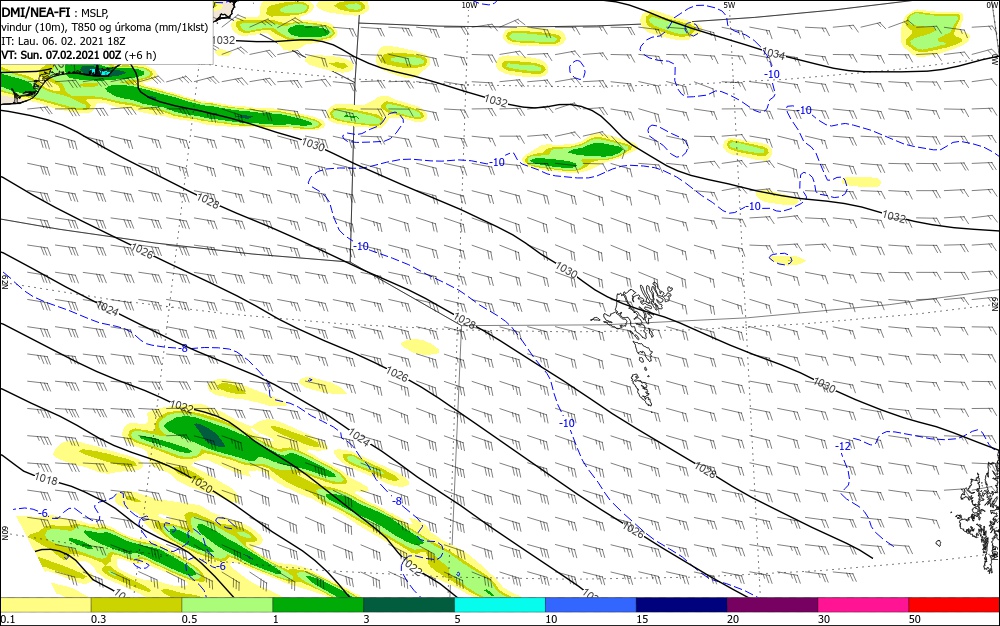The image size is (1000, 626).
Task: Click the "0.1" legend value
Action: 7,619
